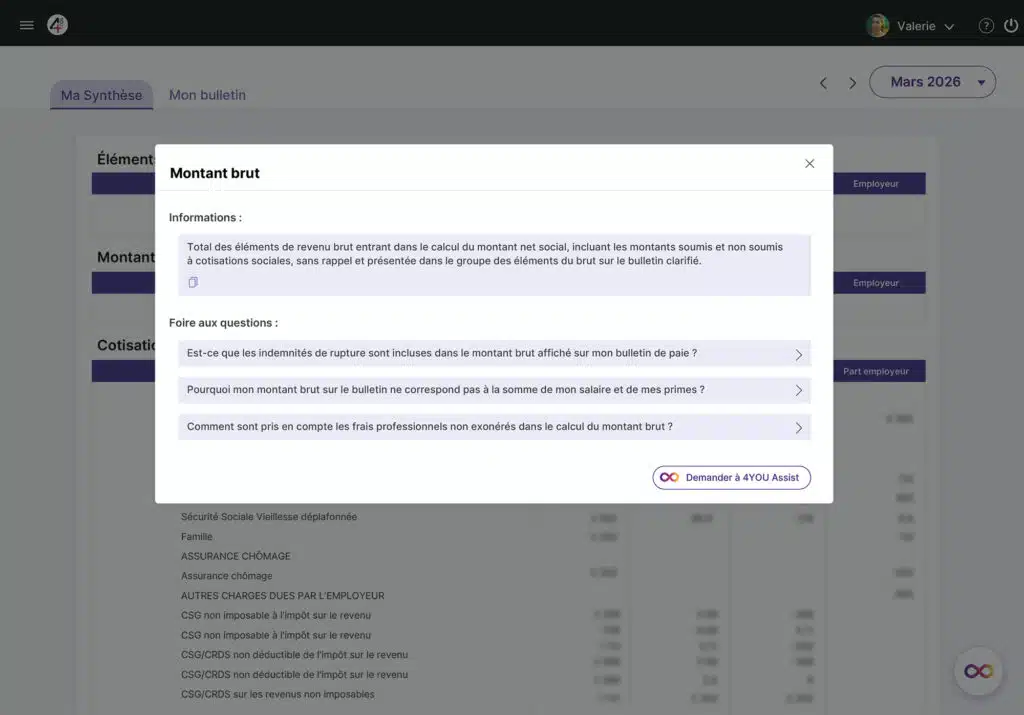1024x715 pixels.
Task: Open the floating 4YOU Assist infinity icon
Action: tap(978, 671)
